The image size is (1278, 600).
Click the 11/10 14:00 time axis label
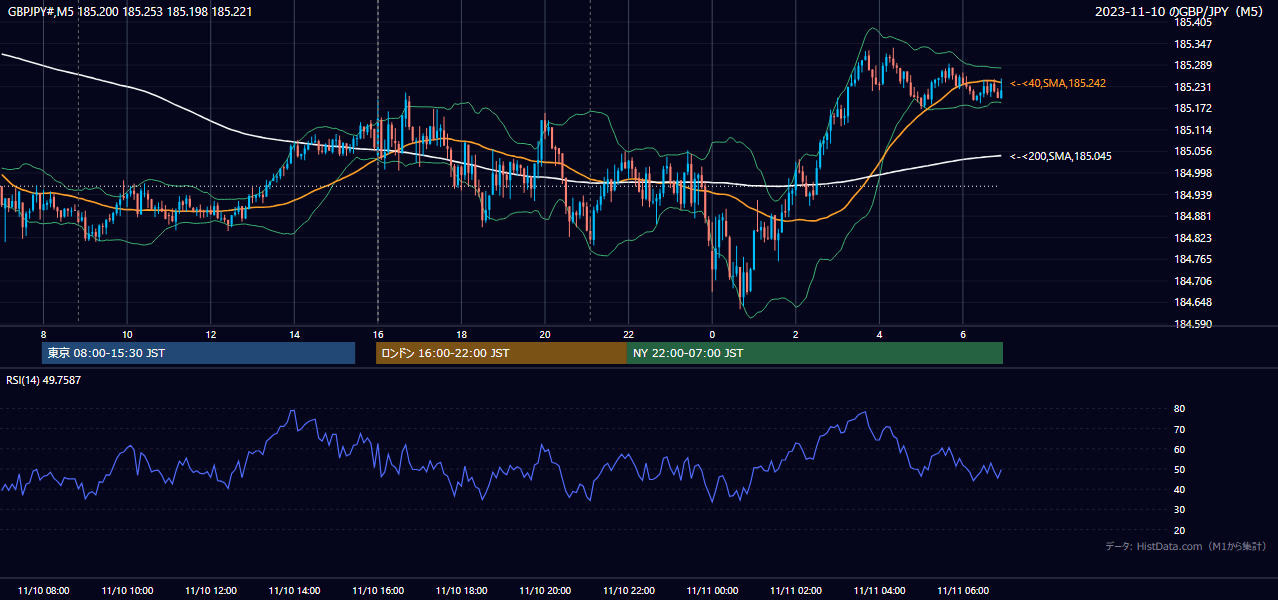[x=294, y=591]
